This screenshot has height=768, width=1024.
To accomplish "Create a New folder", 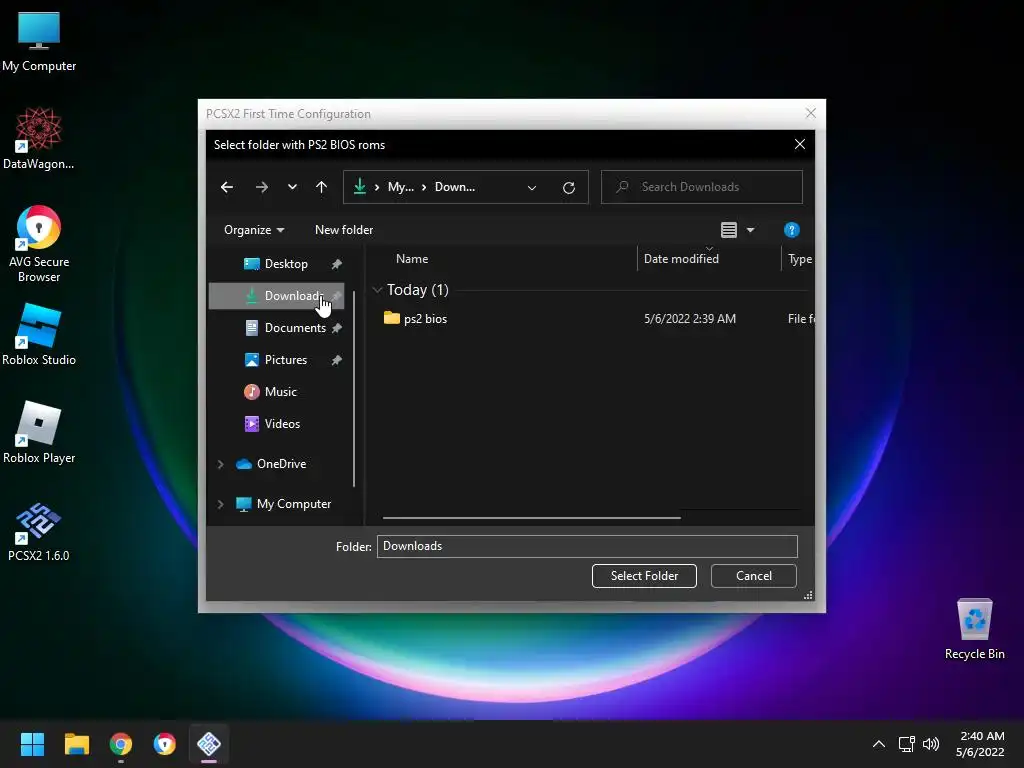I will tap(344, 230).
